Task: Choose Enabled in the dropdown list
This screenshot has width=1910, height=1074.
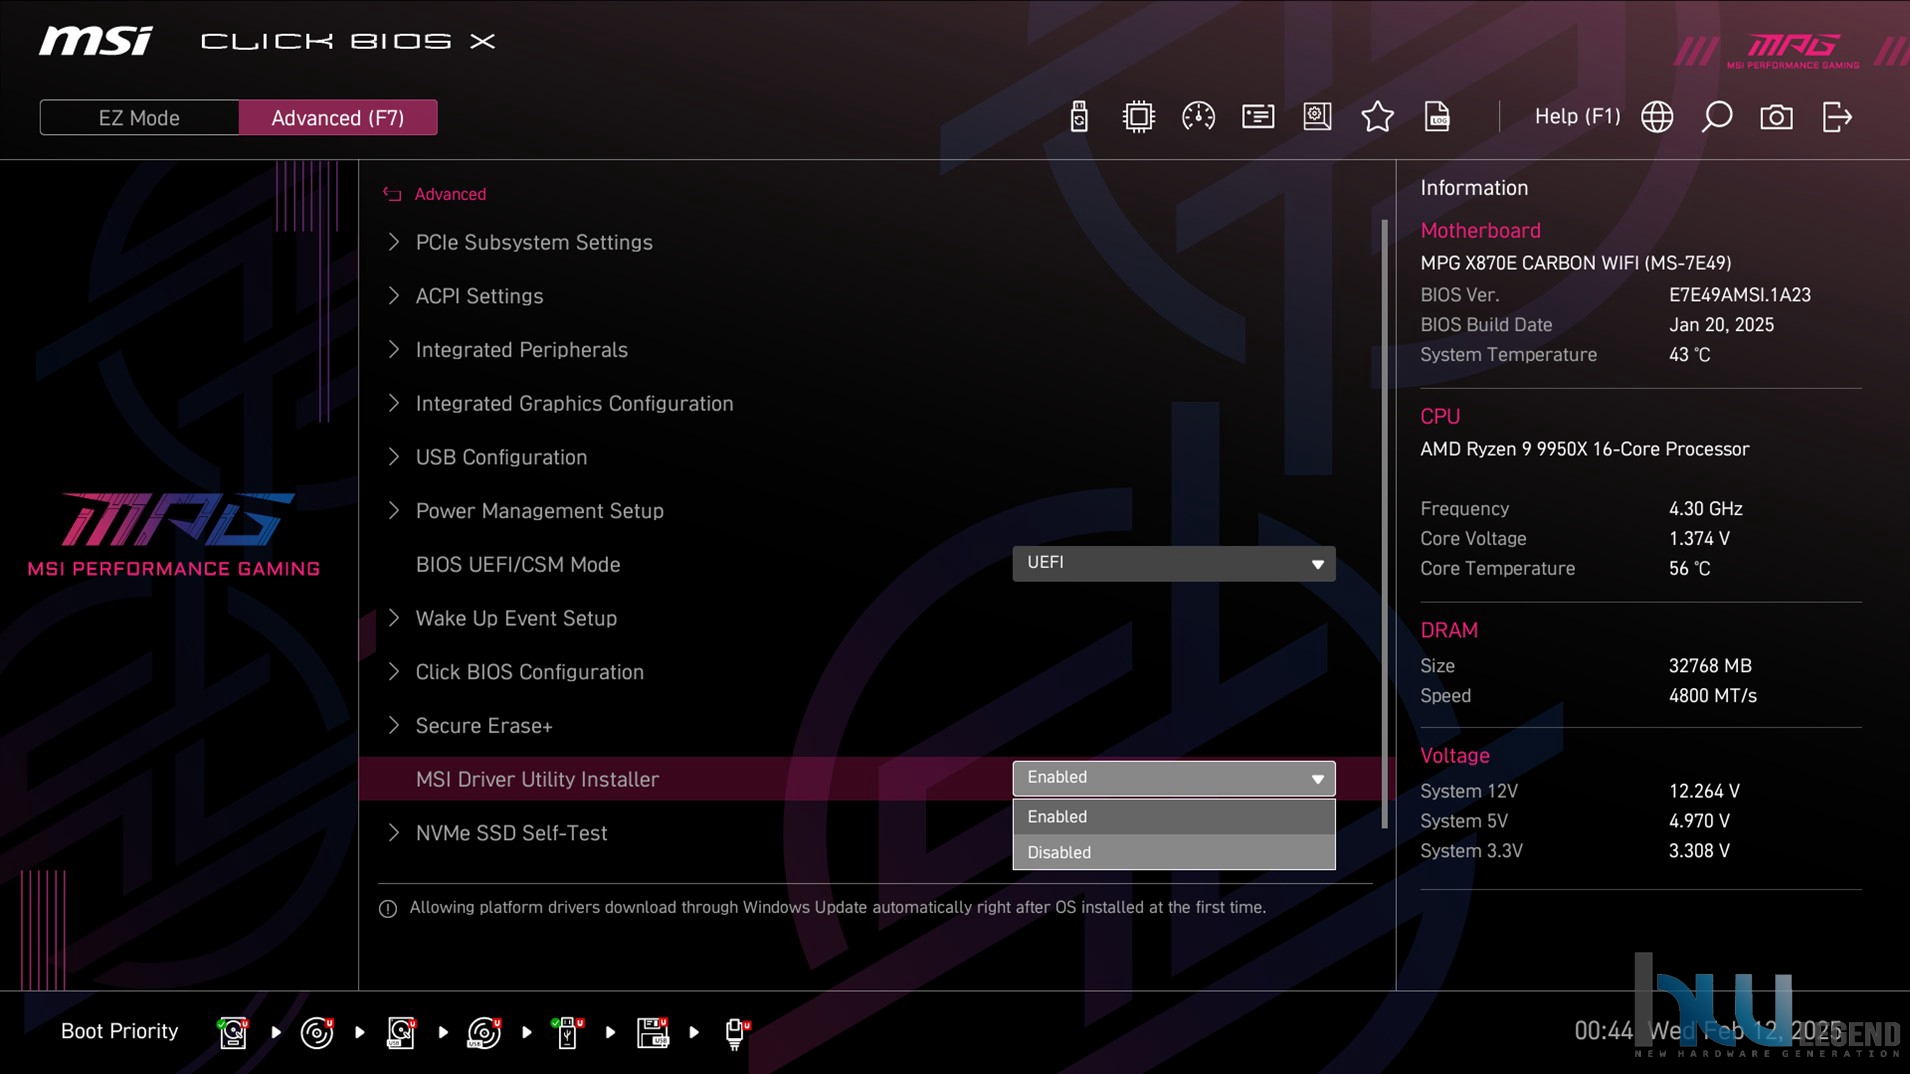Action: pyautogui.click(x=1173, y=817)
